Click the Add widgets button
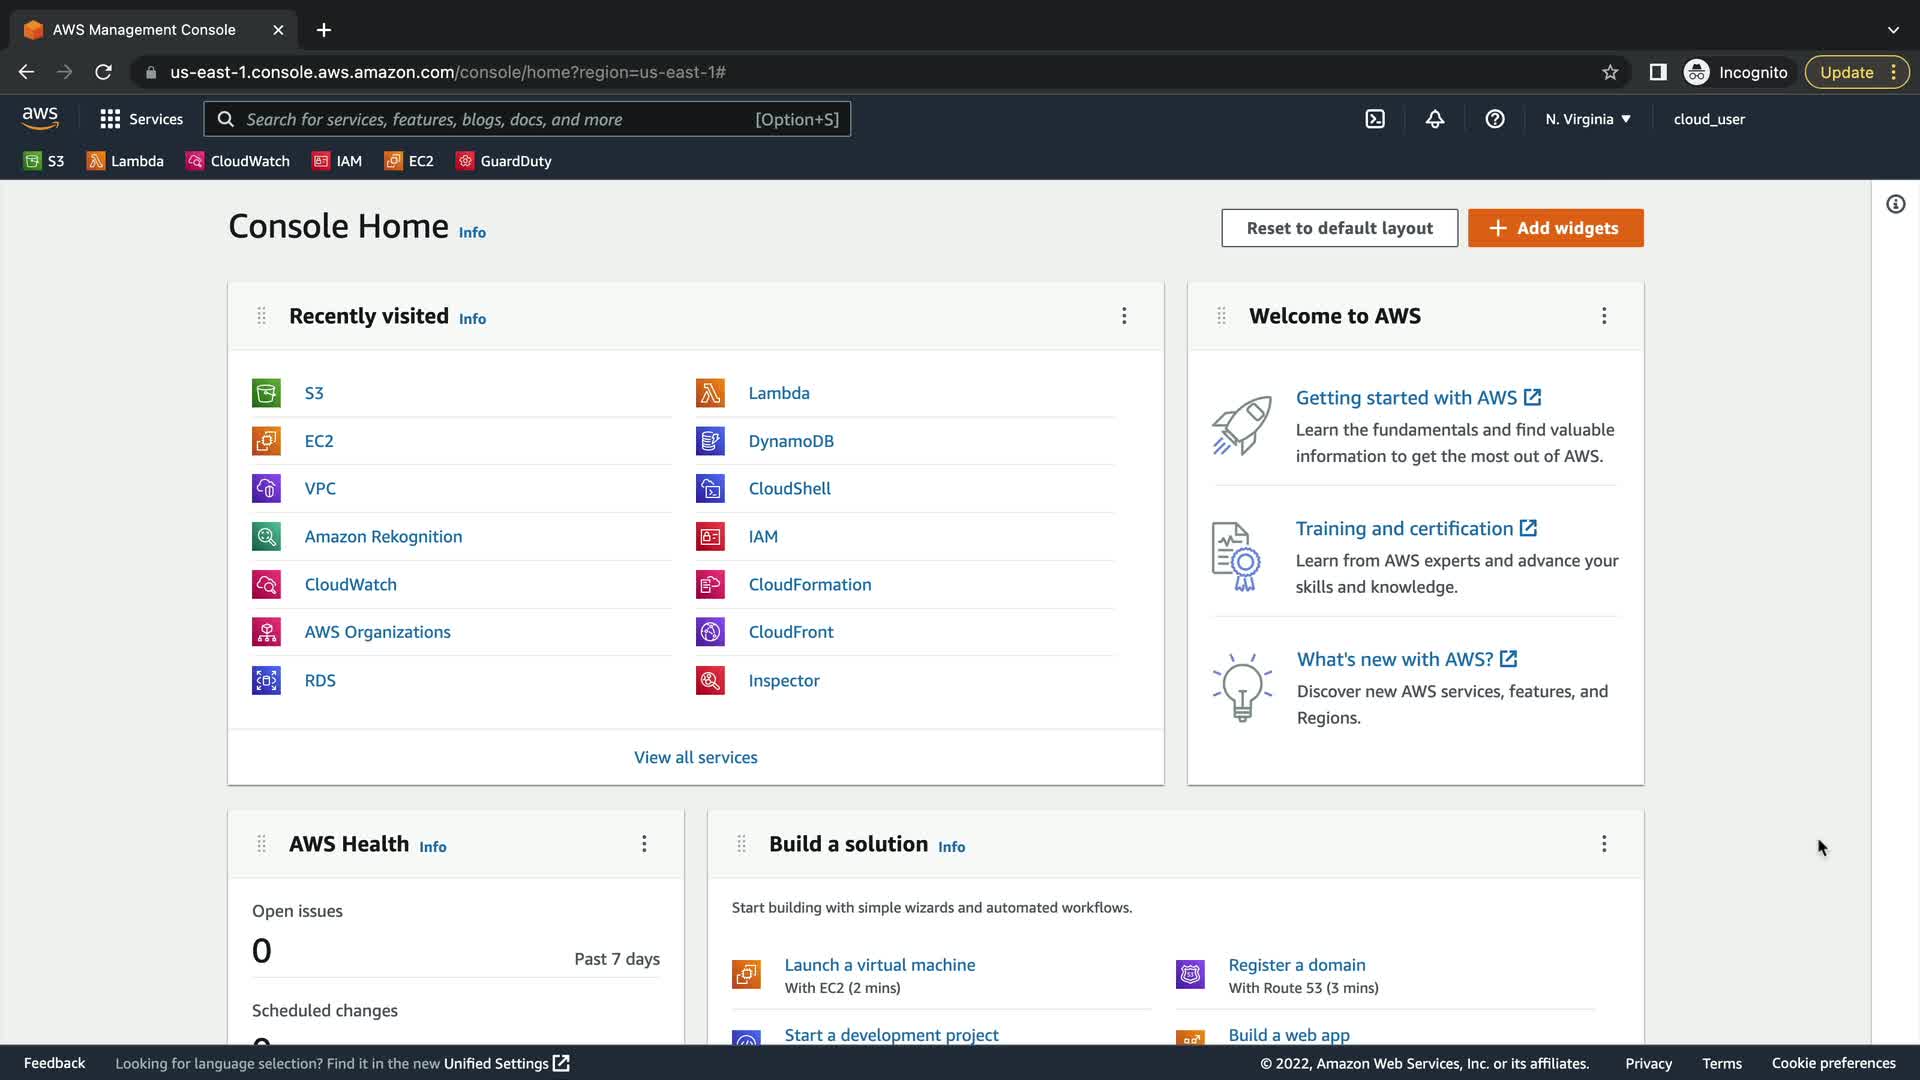The height and width of the screenshot is (1080, 1920). point(1555,228)
